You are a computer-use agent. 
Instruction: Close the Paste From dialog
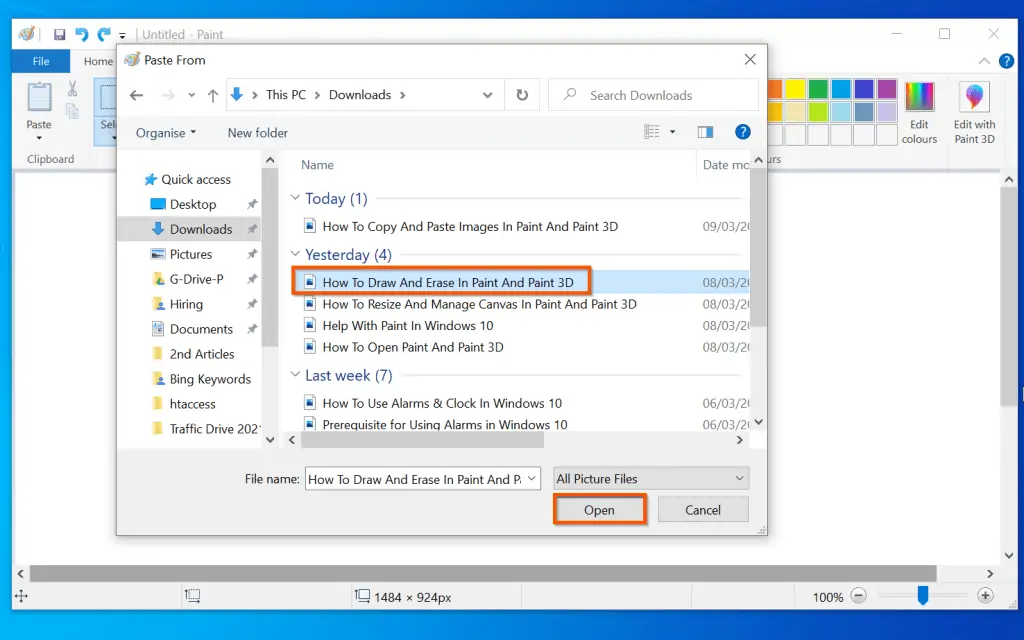tap(750, 59)
